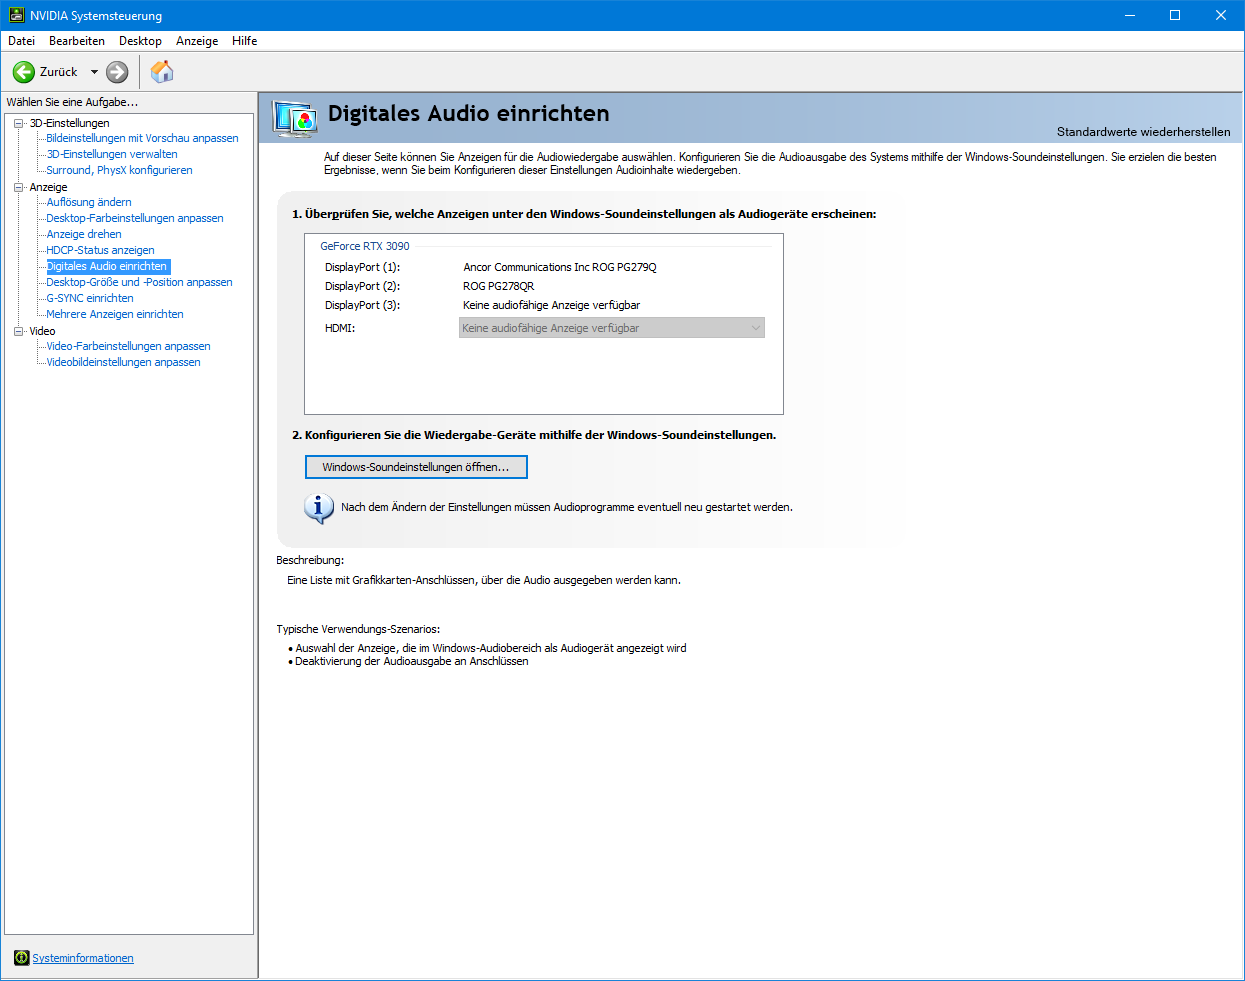The height and width of the screenshot is (981, 1245).
Task: Select Digitales Audio einrichten item
Action: pyautogui.click(x=107, y=266)
